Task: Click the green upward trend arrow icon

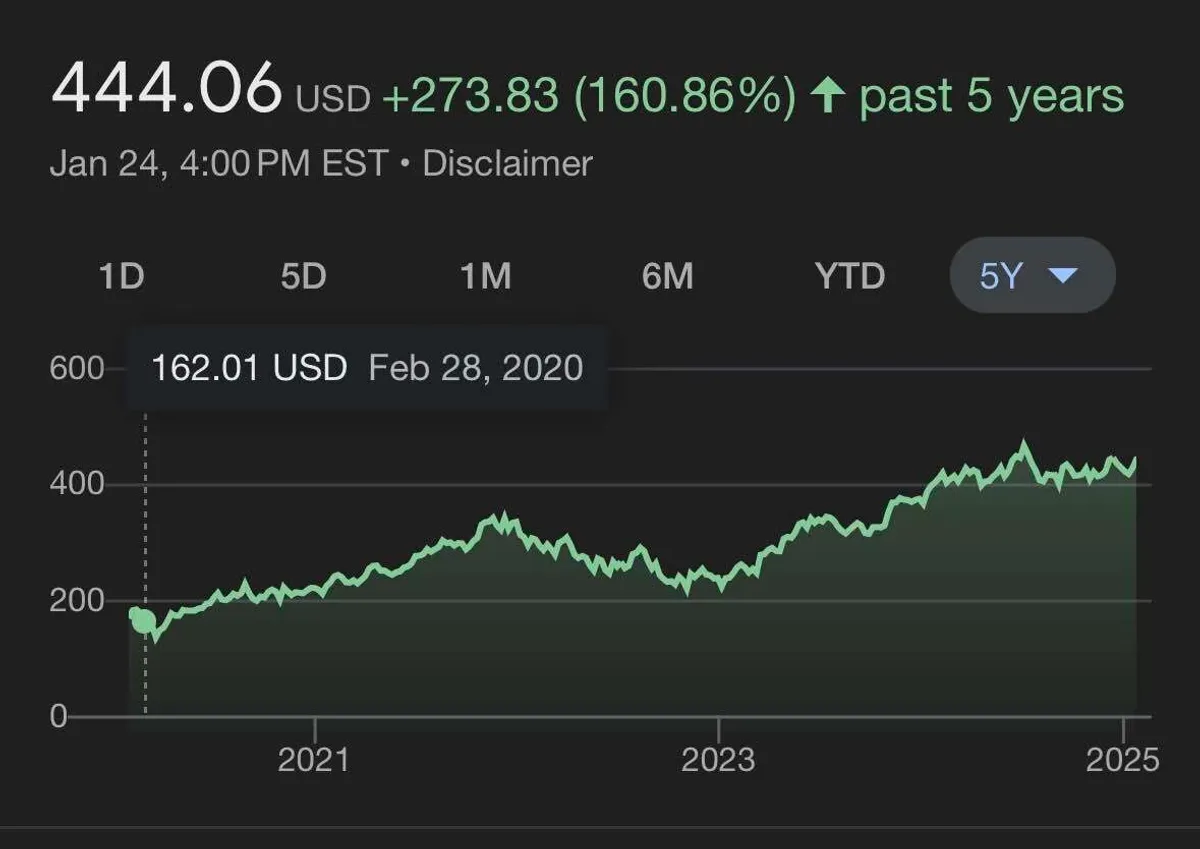Action: click(x=826, y=97)
